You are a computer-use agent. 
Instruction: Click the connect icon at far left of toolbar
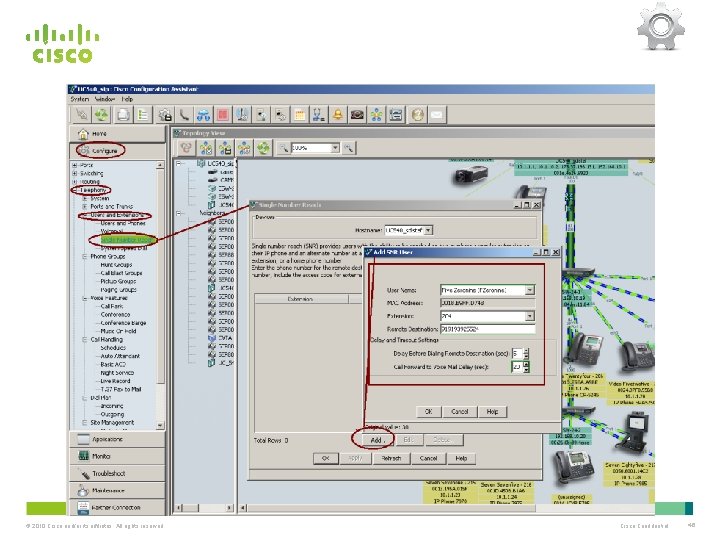click(x=82, y=114)
